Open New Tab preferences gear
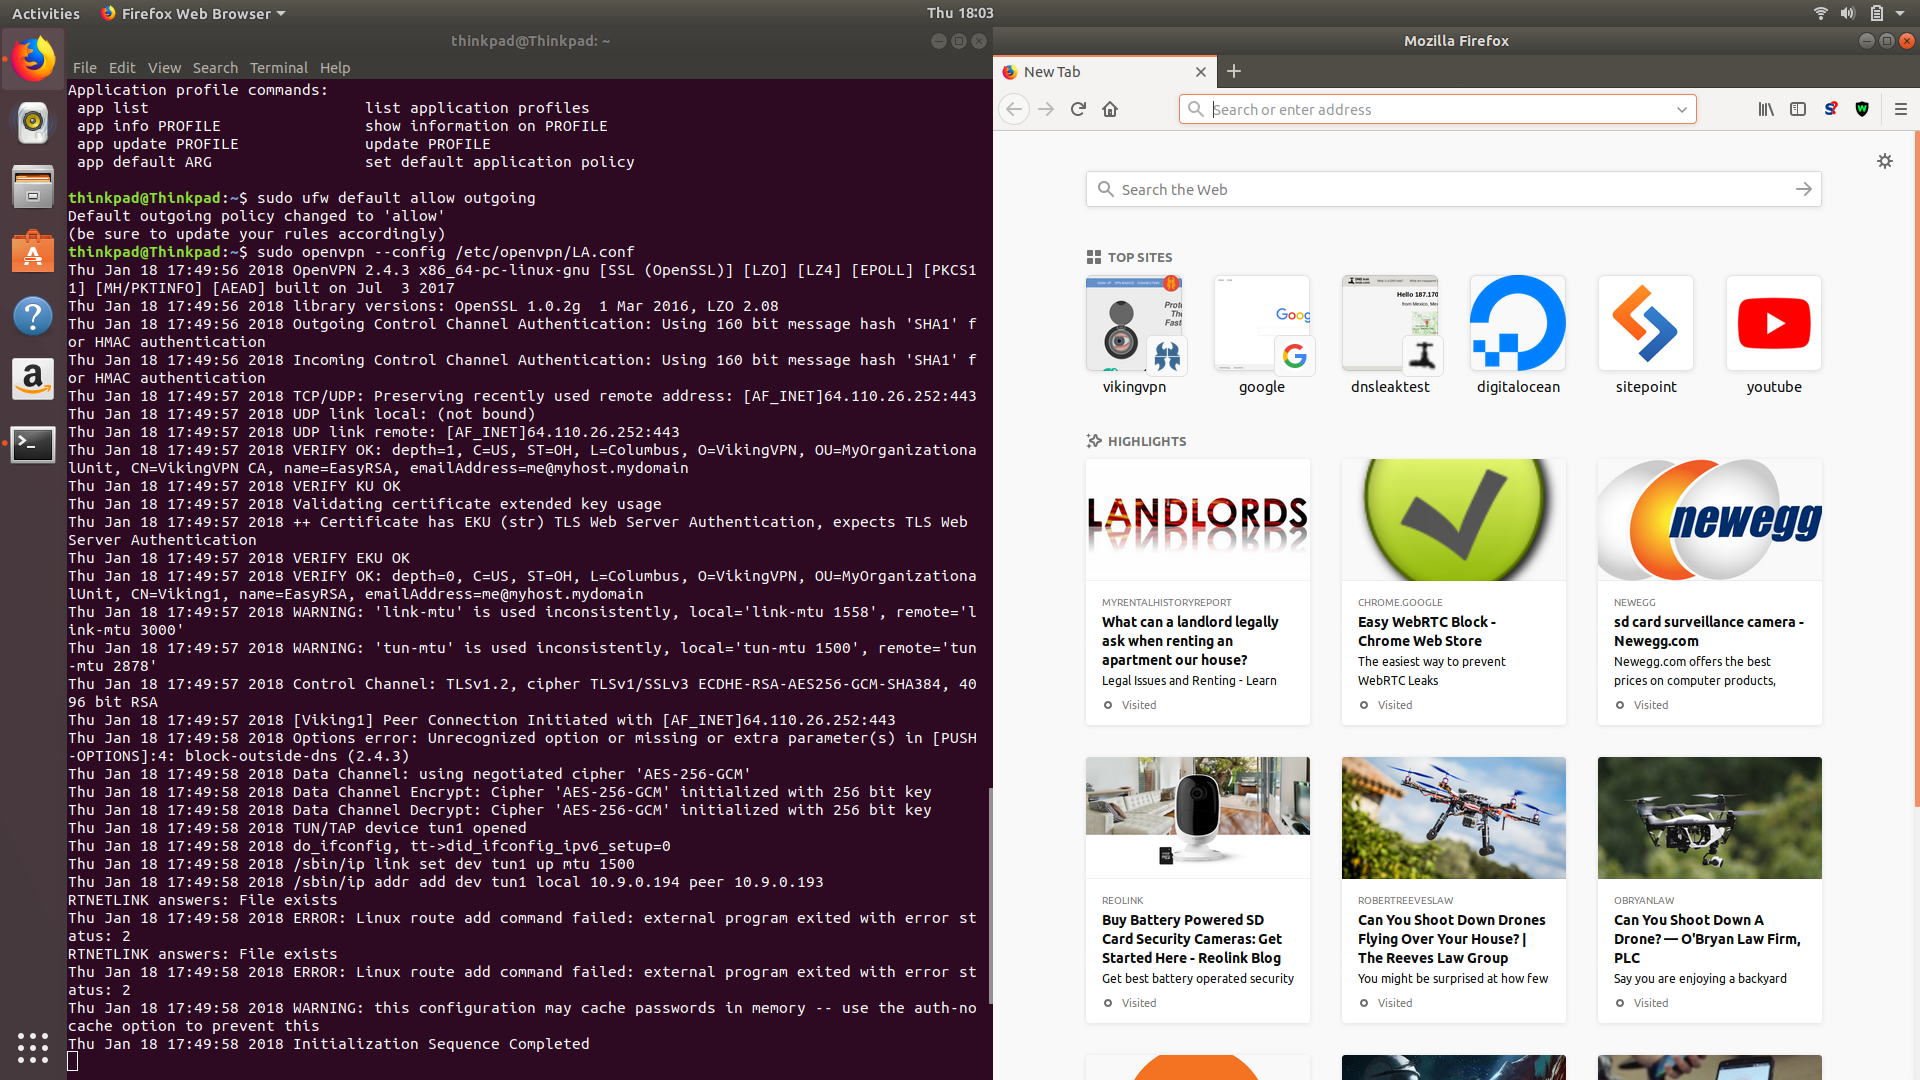The width and height of the screenshot is (1920, 1080). (1885, 161)
